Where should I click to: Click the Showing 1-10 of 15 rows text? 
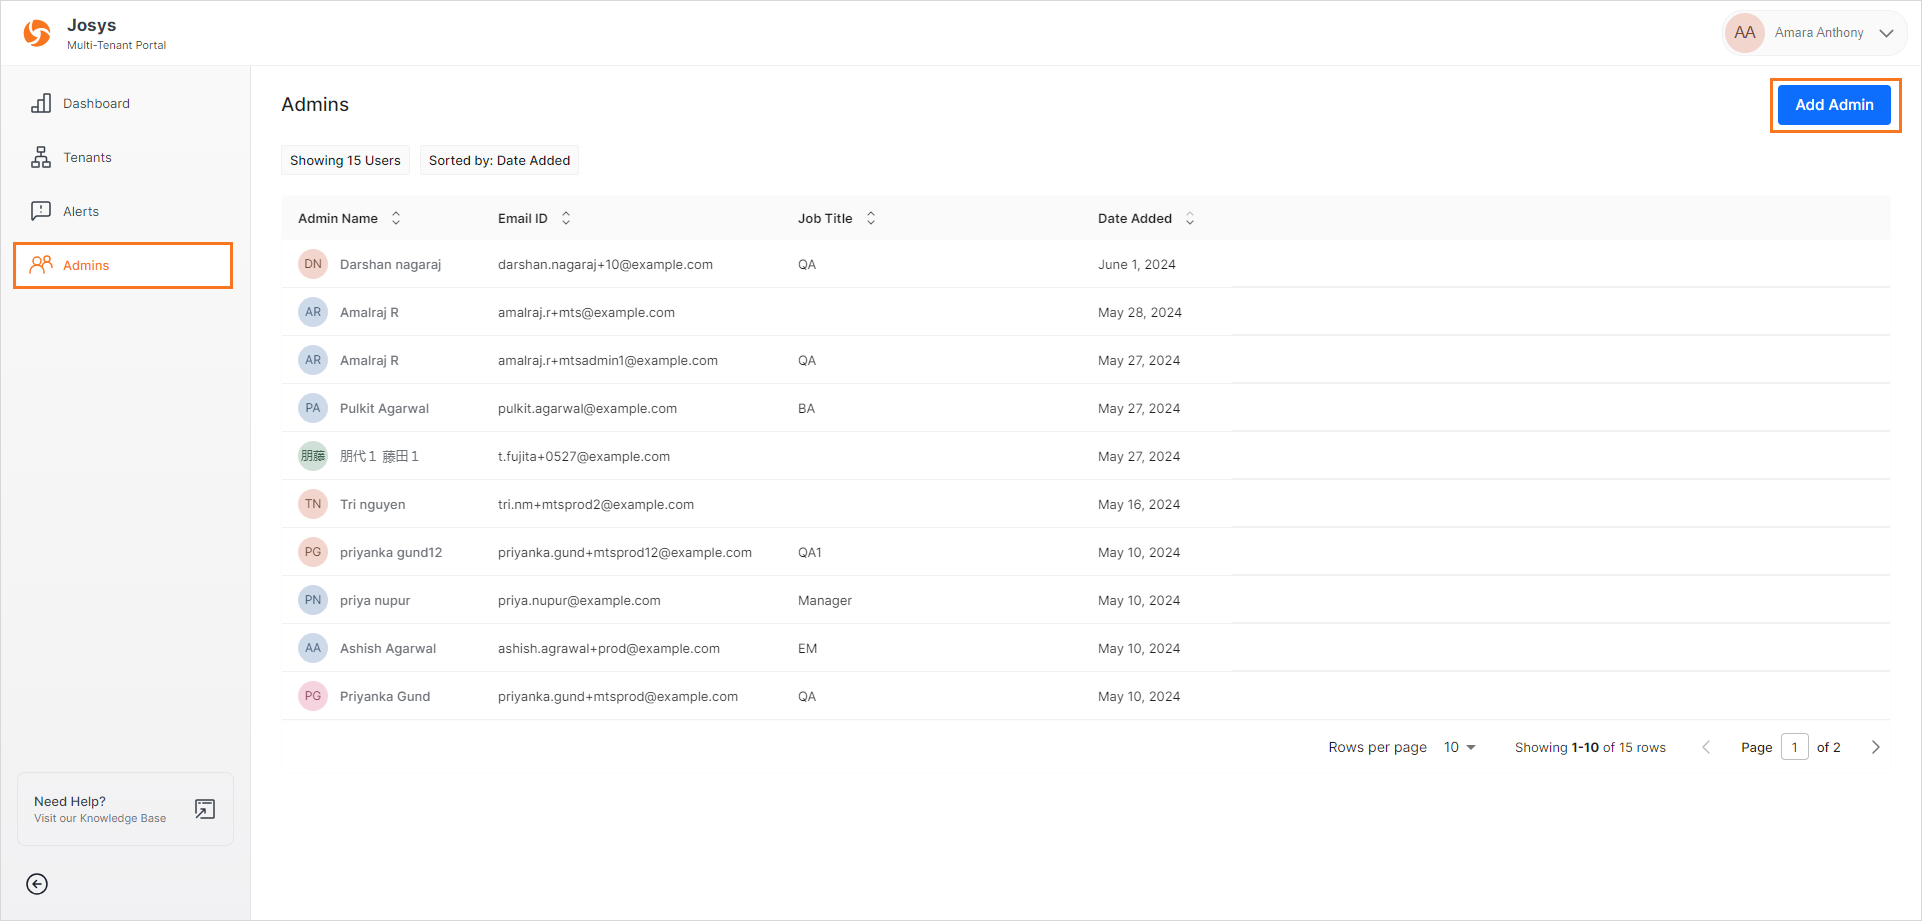tap(1590, 747)
